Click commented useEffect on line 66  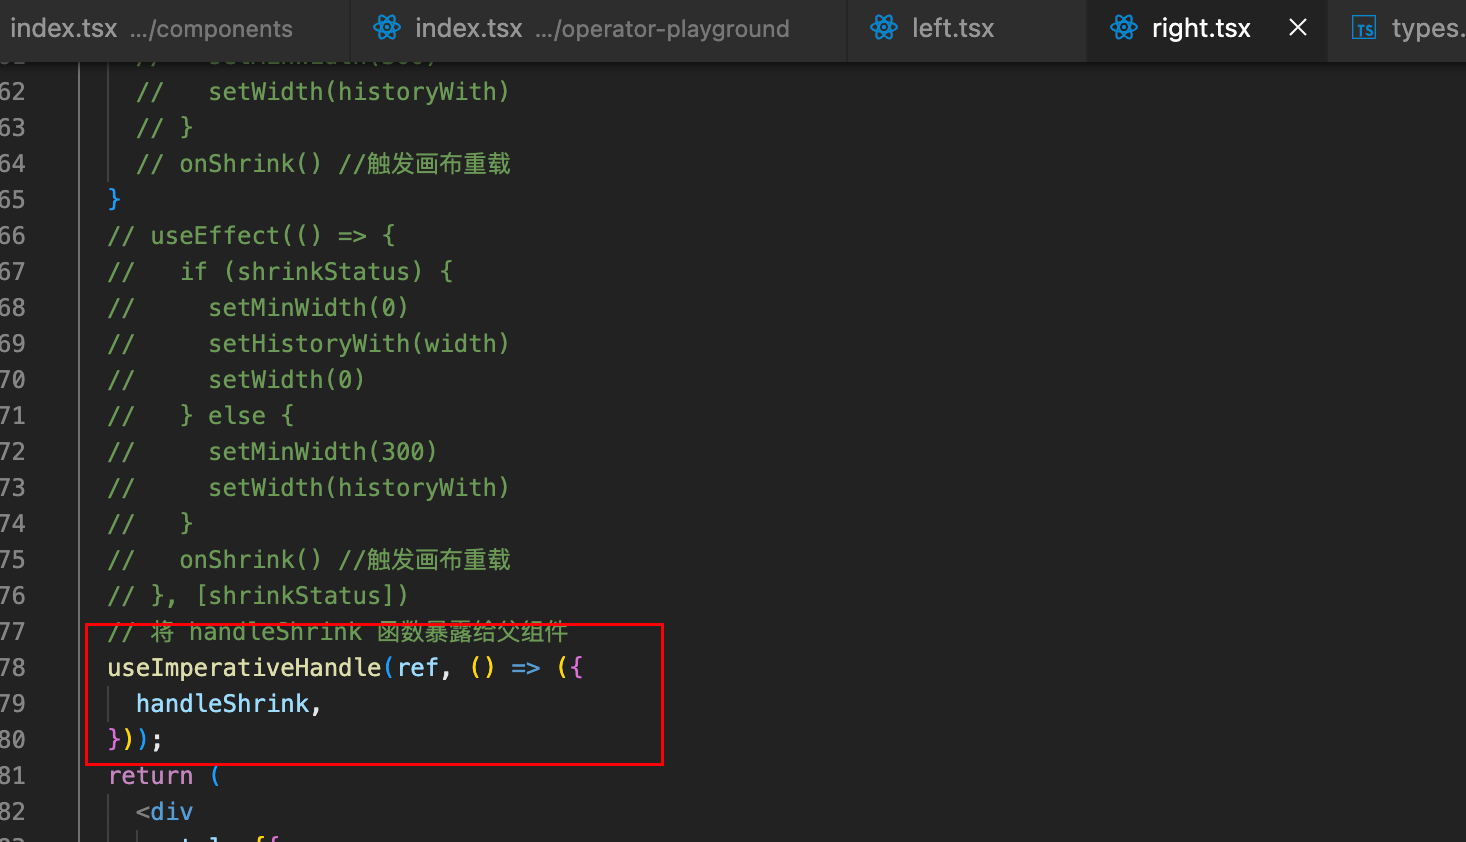(x=215, y=236)
